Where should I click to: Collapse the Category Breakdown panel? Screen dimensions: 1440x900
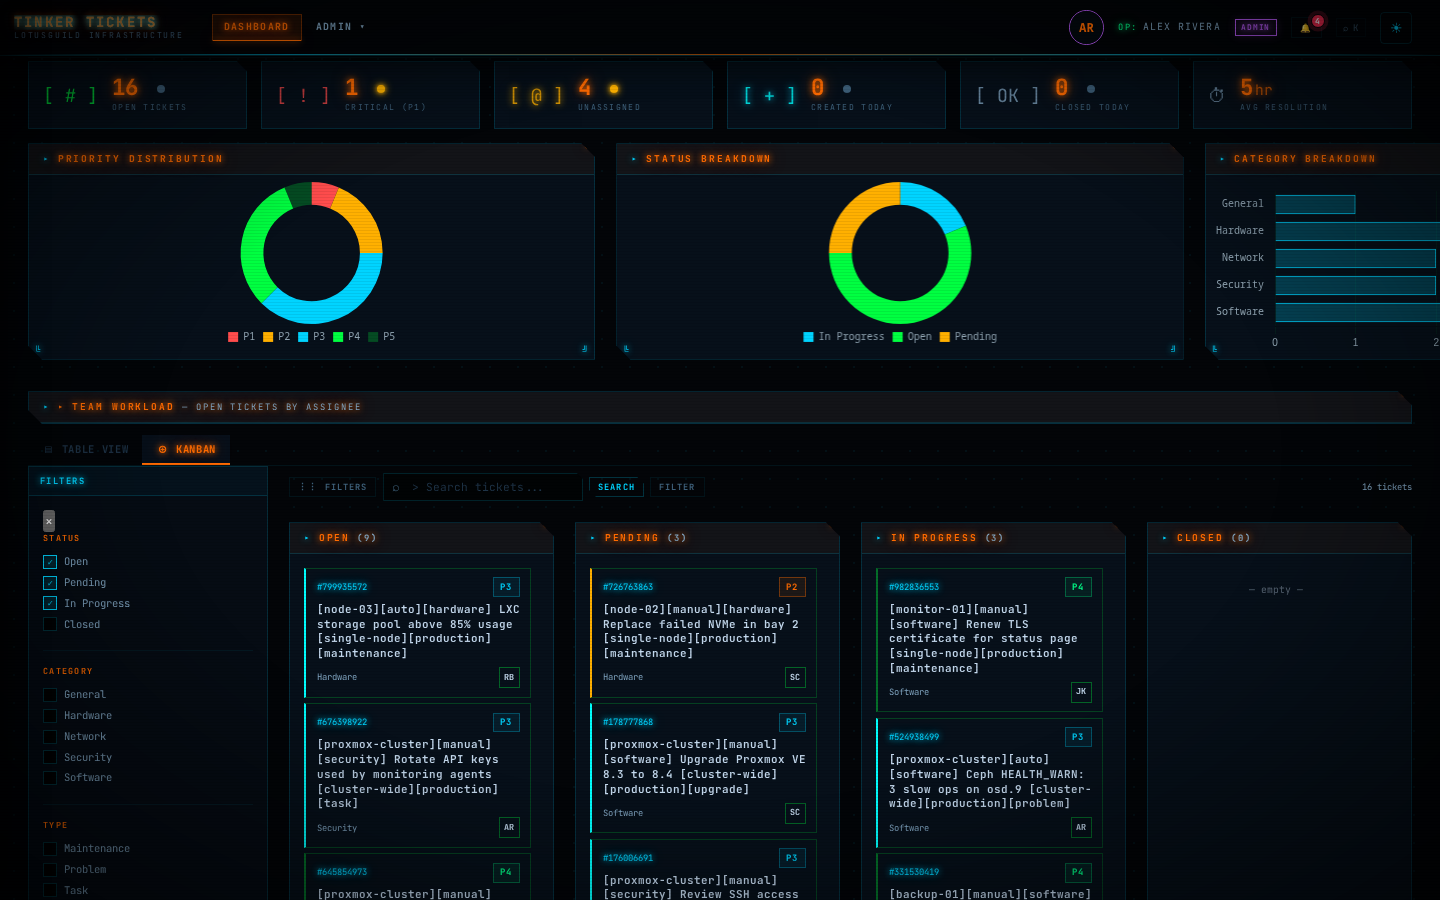click(x=1222, y=159)
